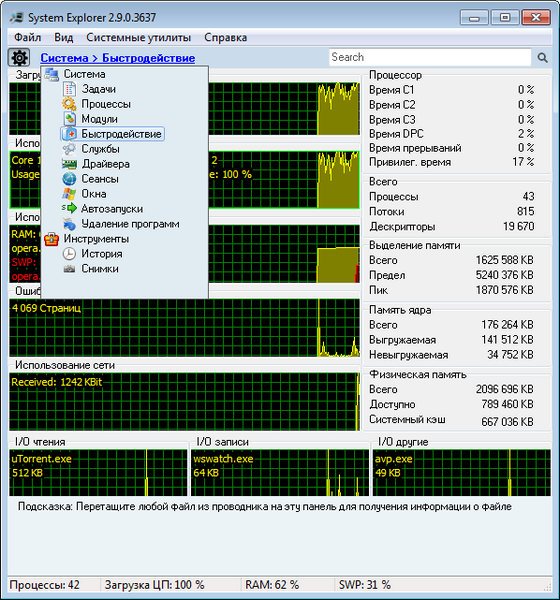Open the Справка menu
Image resolution: width=560 pixels, height=600 pixels.
tap(225, 38)
